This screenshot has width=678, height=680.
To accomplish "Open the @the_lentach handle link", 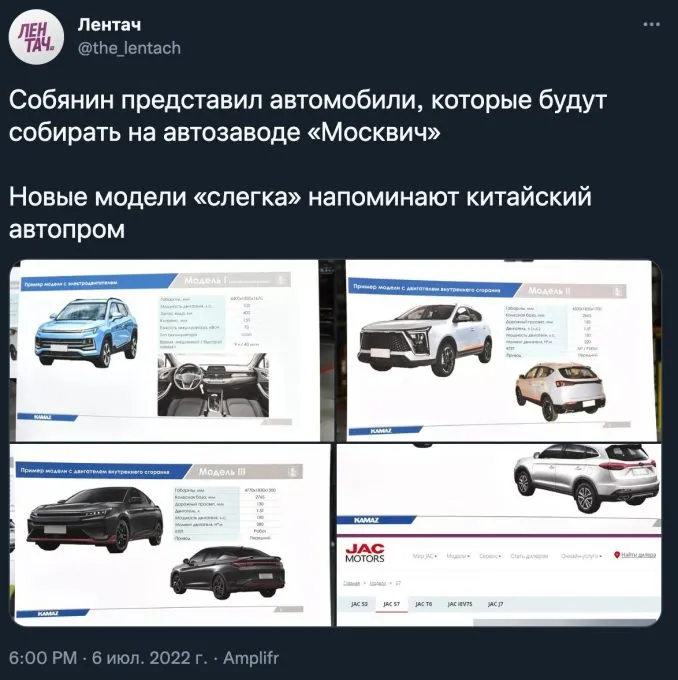I will (x=129, y=48).
